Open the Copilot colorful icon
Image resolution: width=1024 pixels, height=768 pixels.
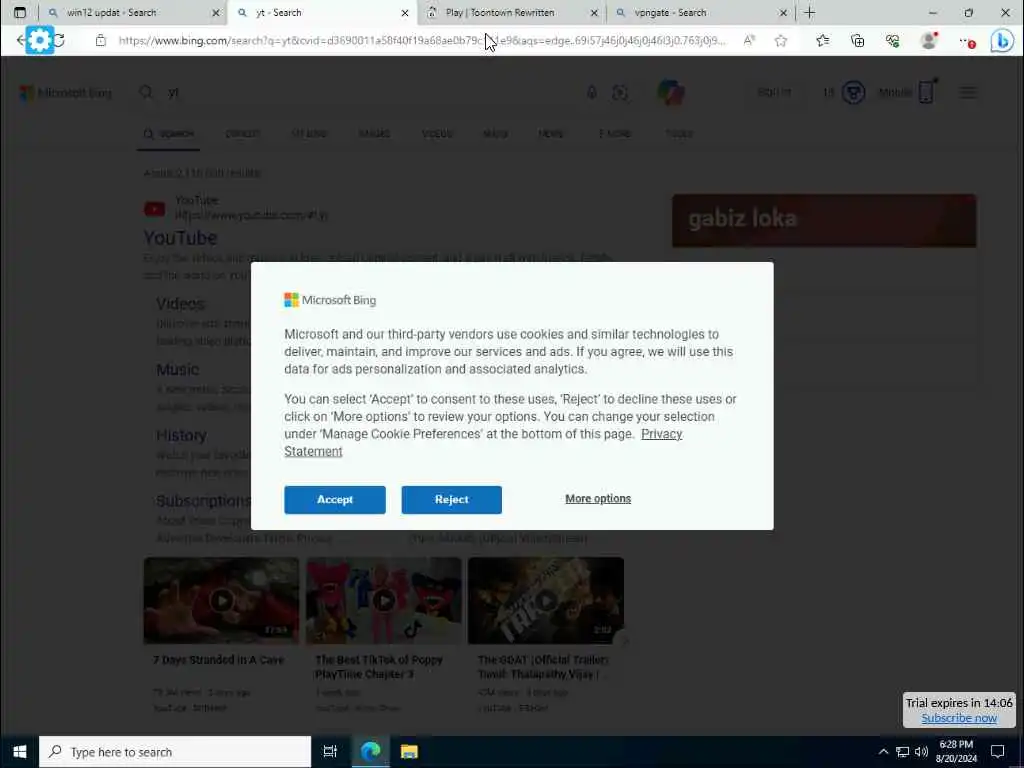coord(671,92)
